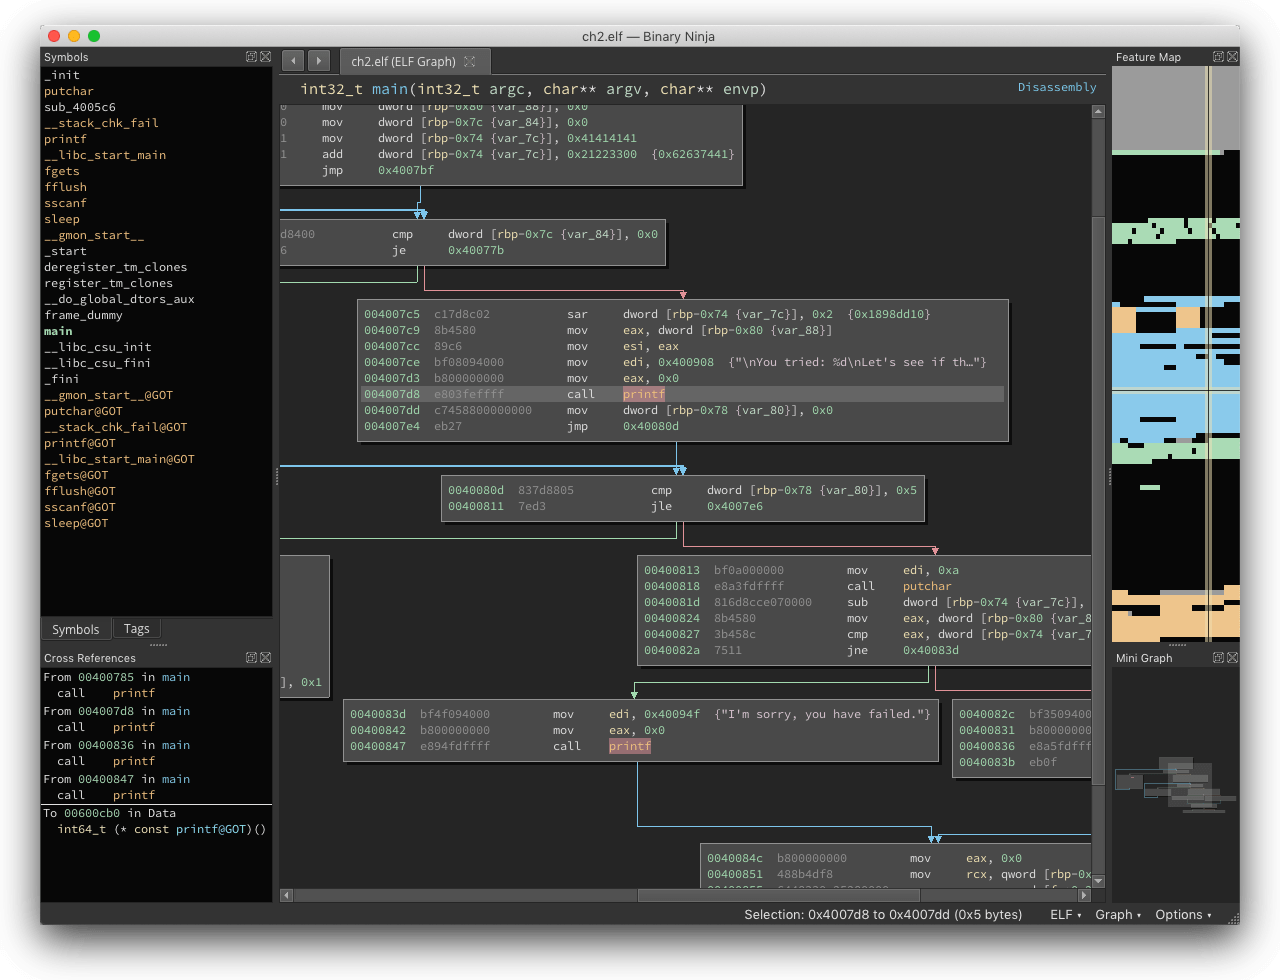Screen dimensions: 1280x980
Task: Close the Mini Graph panel
Action: [x=1233, y=658]
